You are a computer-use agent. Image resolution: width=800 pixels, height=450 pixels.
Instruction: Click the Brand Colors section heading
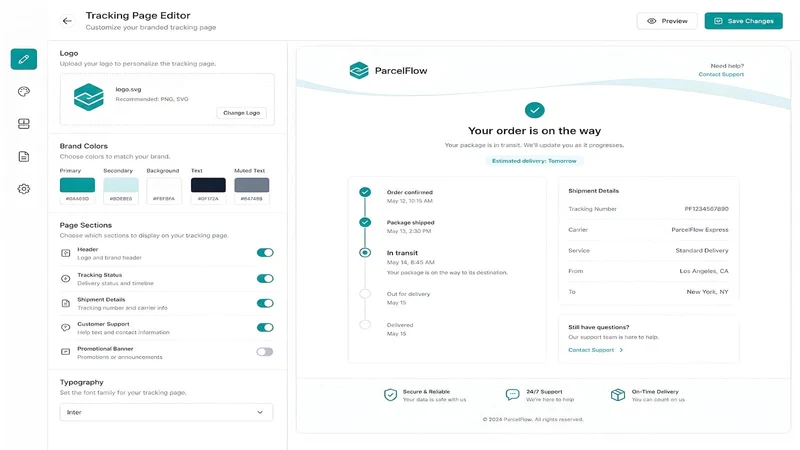(x=84, y=146)
